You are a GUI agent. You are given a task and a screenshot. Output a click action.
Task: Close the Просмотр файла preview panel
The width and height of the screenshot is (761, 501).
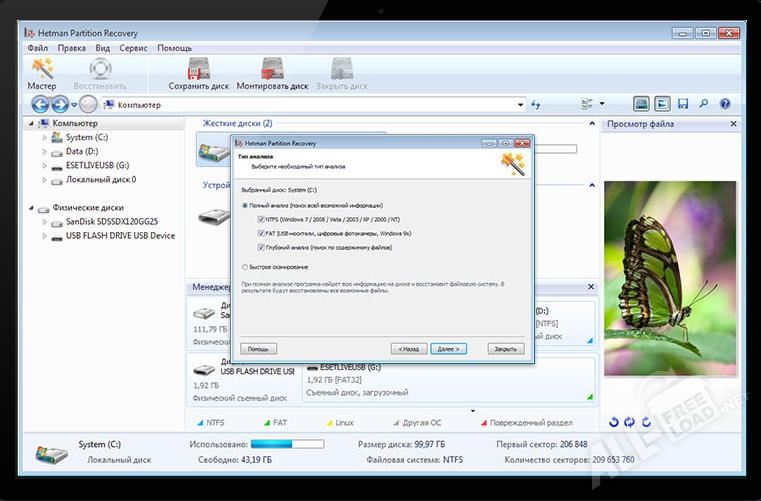(733, 124)
